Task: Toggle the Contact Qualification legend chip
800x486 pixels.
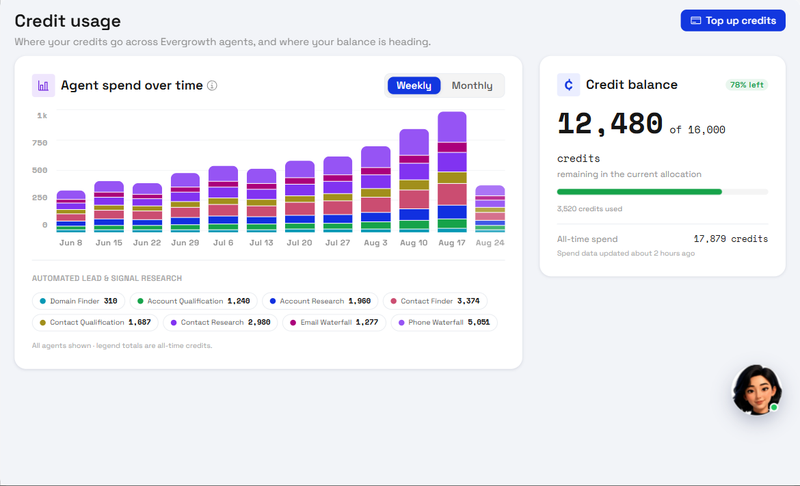Action: pyautogui.click(x=95, y=322)
